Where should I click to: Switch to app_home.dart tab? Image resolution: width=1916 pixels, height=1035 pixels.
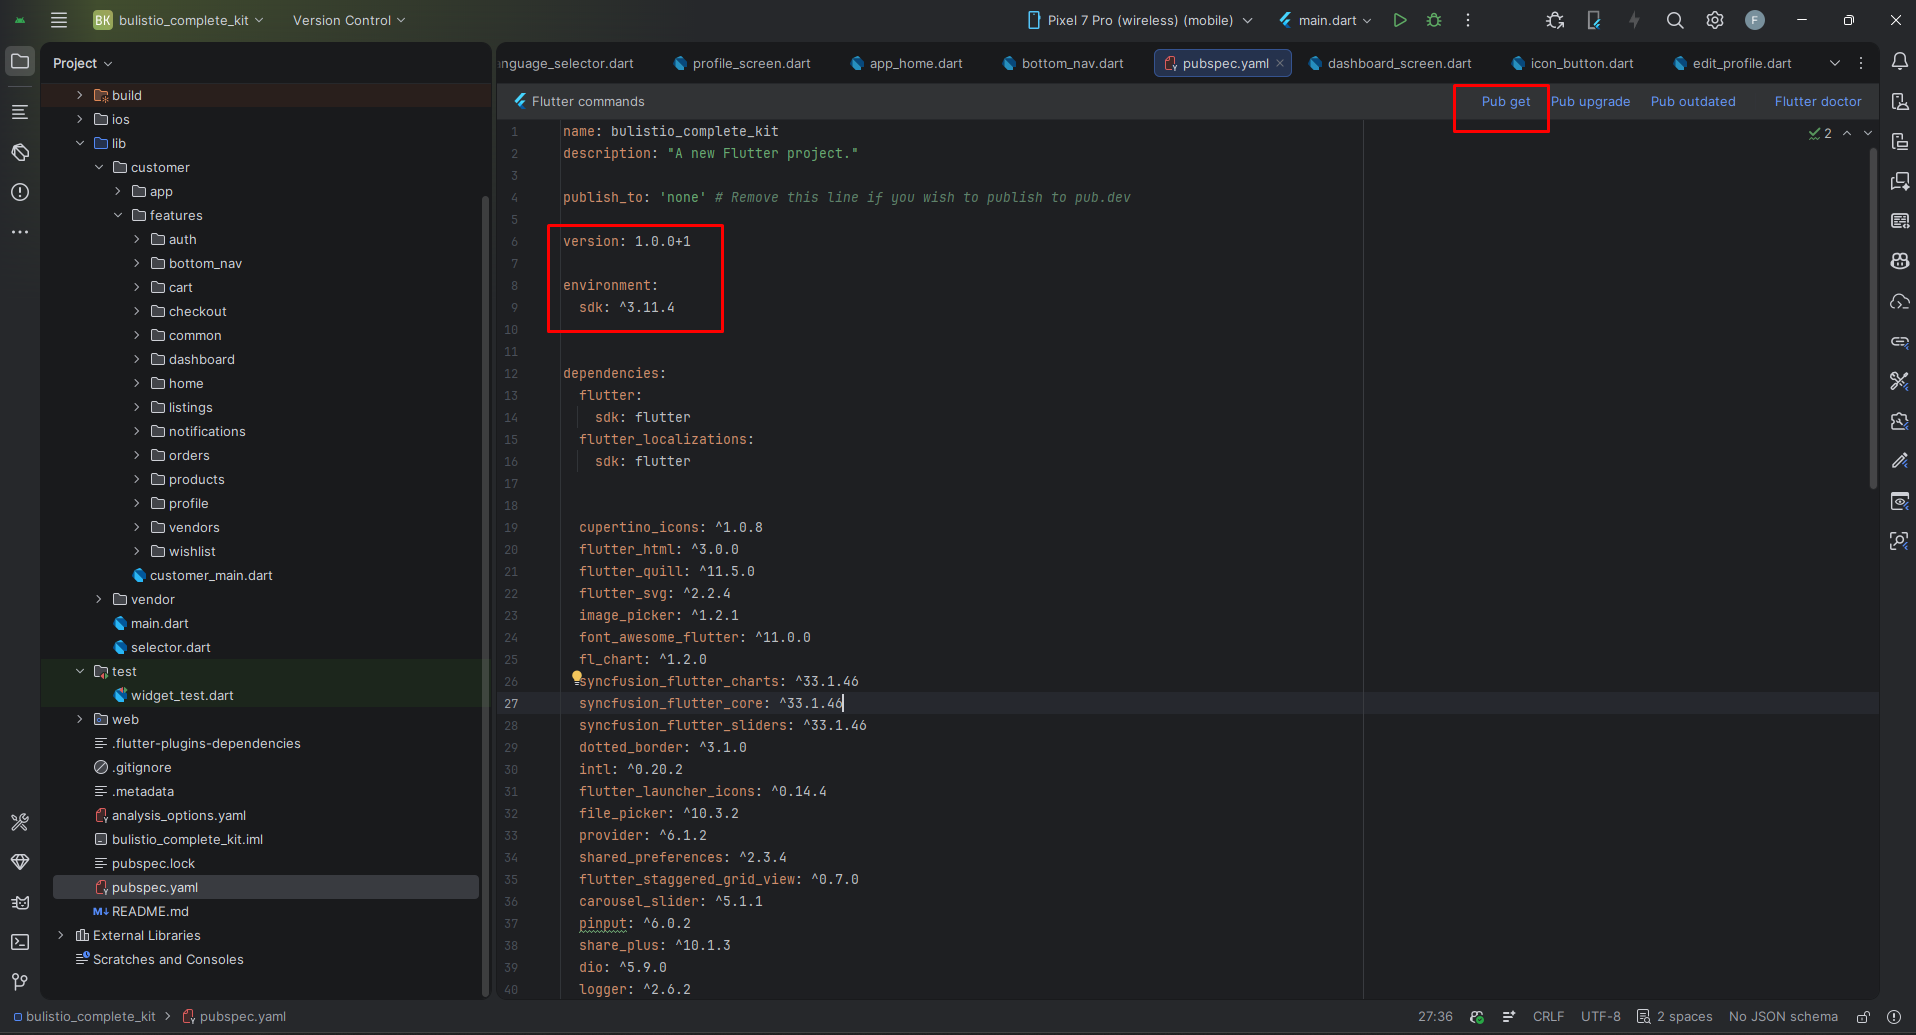[x=907, y=63]
